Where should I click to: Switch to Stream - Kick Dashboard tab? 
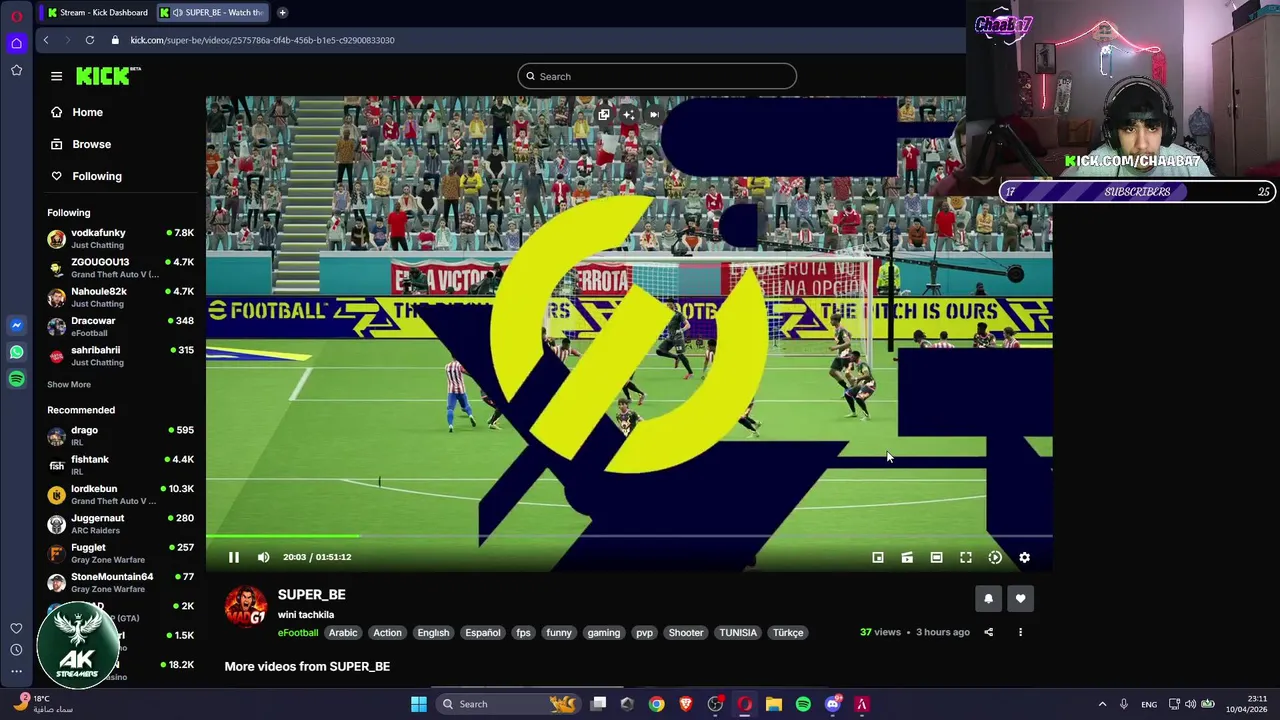click(x=98, y=12)
